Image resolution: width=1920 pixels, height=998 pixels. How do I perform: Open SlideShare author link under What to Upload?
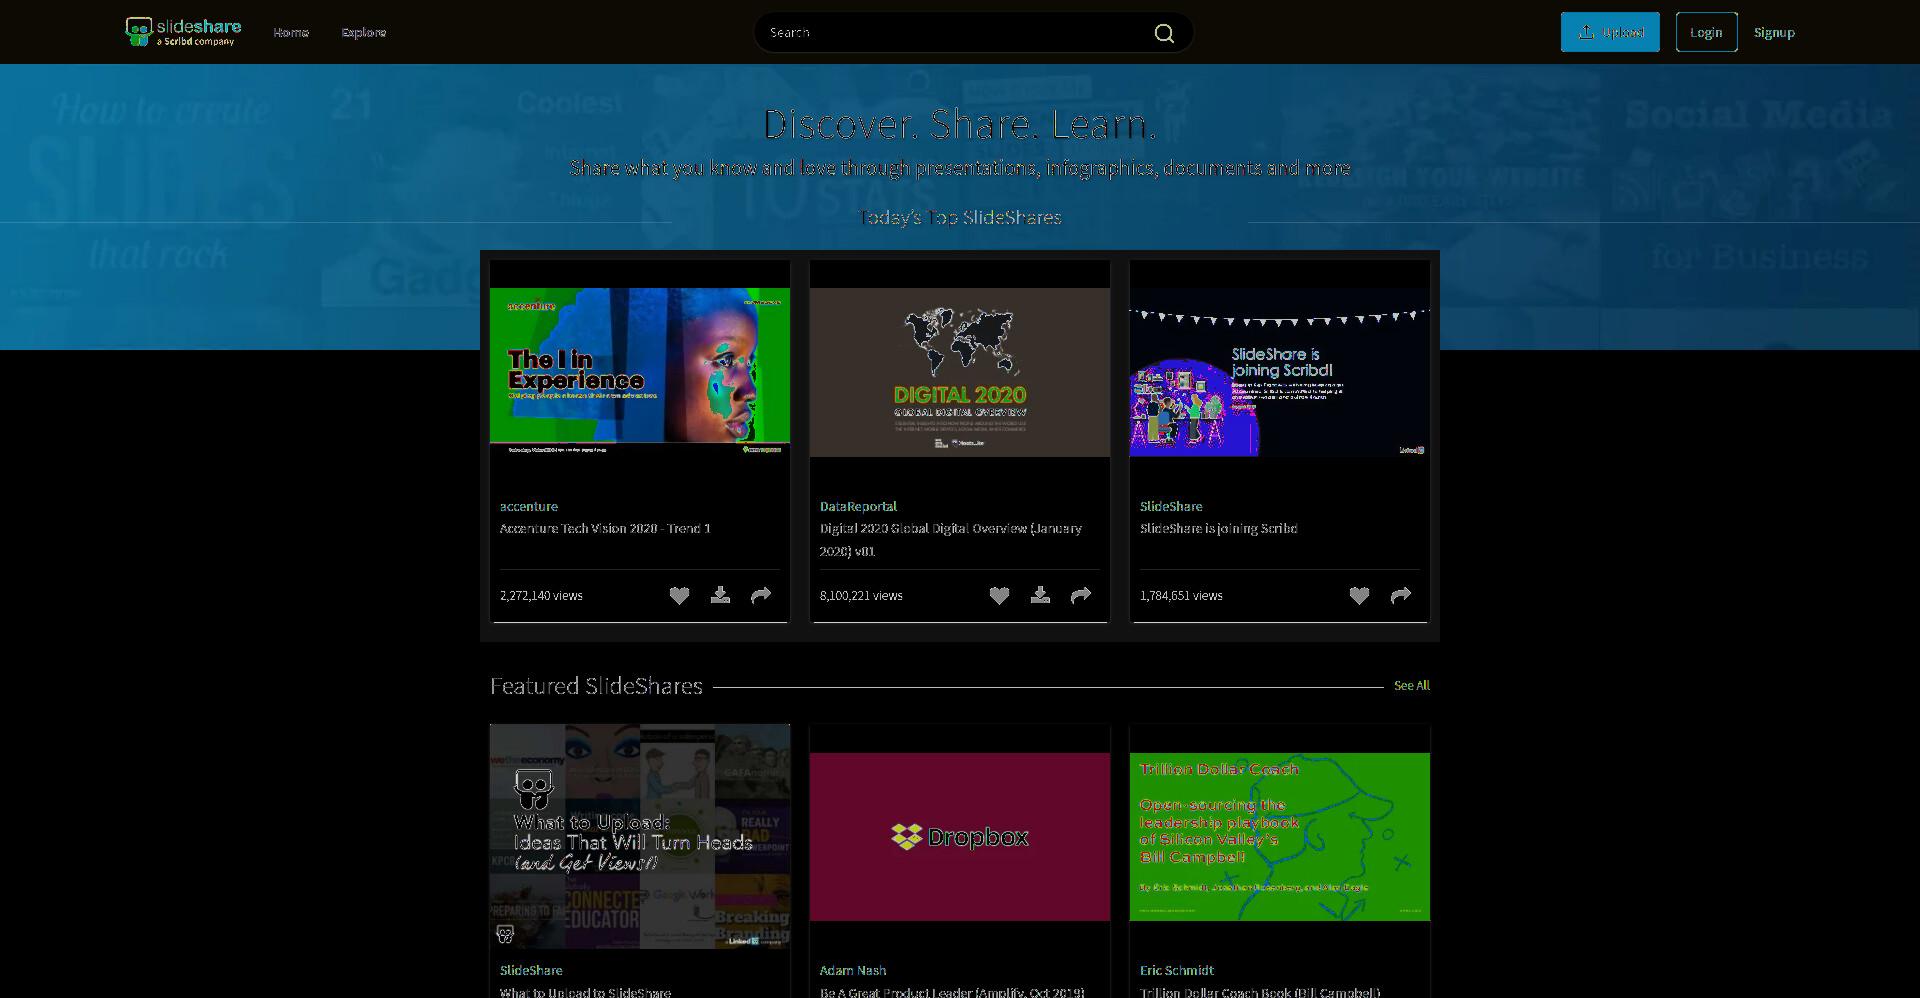coord(531,970)
